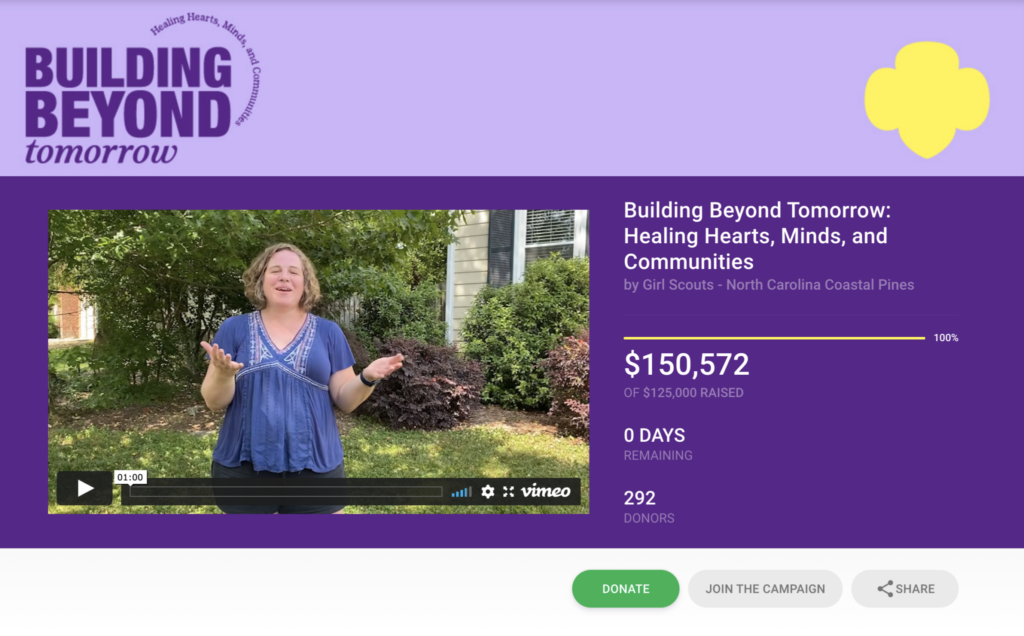Seek along the video progress bar
The height and width of the screenshot is (636, 1024).
click(x=286, y=492)
